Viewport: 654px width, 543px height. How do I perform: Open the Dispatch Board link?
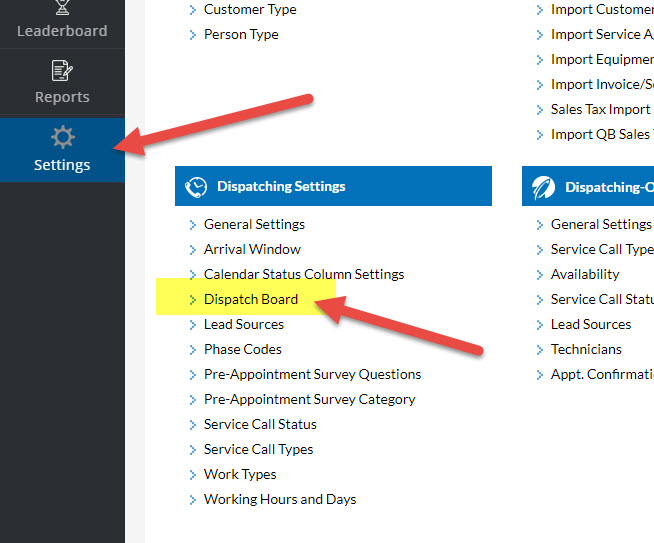point(250,299)
